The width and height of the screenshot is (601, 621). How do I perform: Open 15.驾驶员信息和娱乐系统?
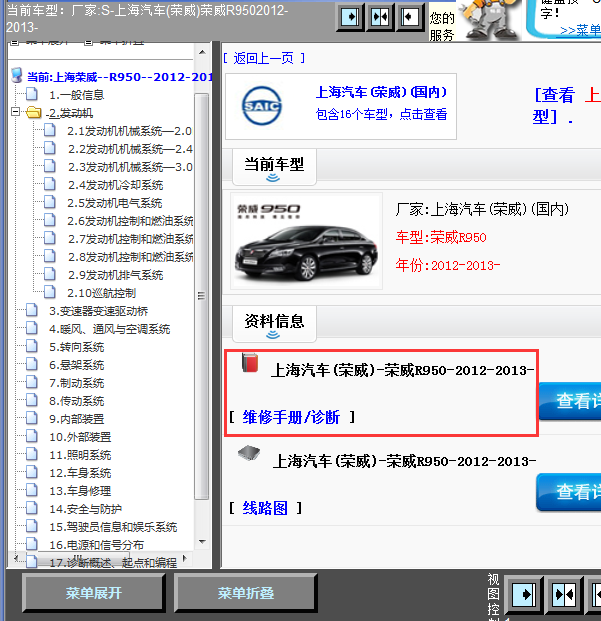click(x=113, y=527)
